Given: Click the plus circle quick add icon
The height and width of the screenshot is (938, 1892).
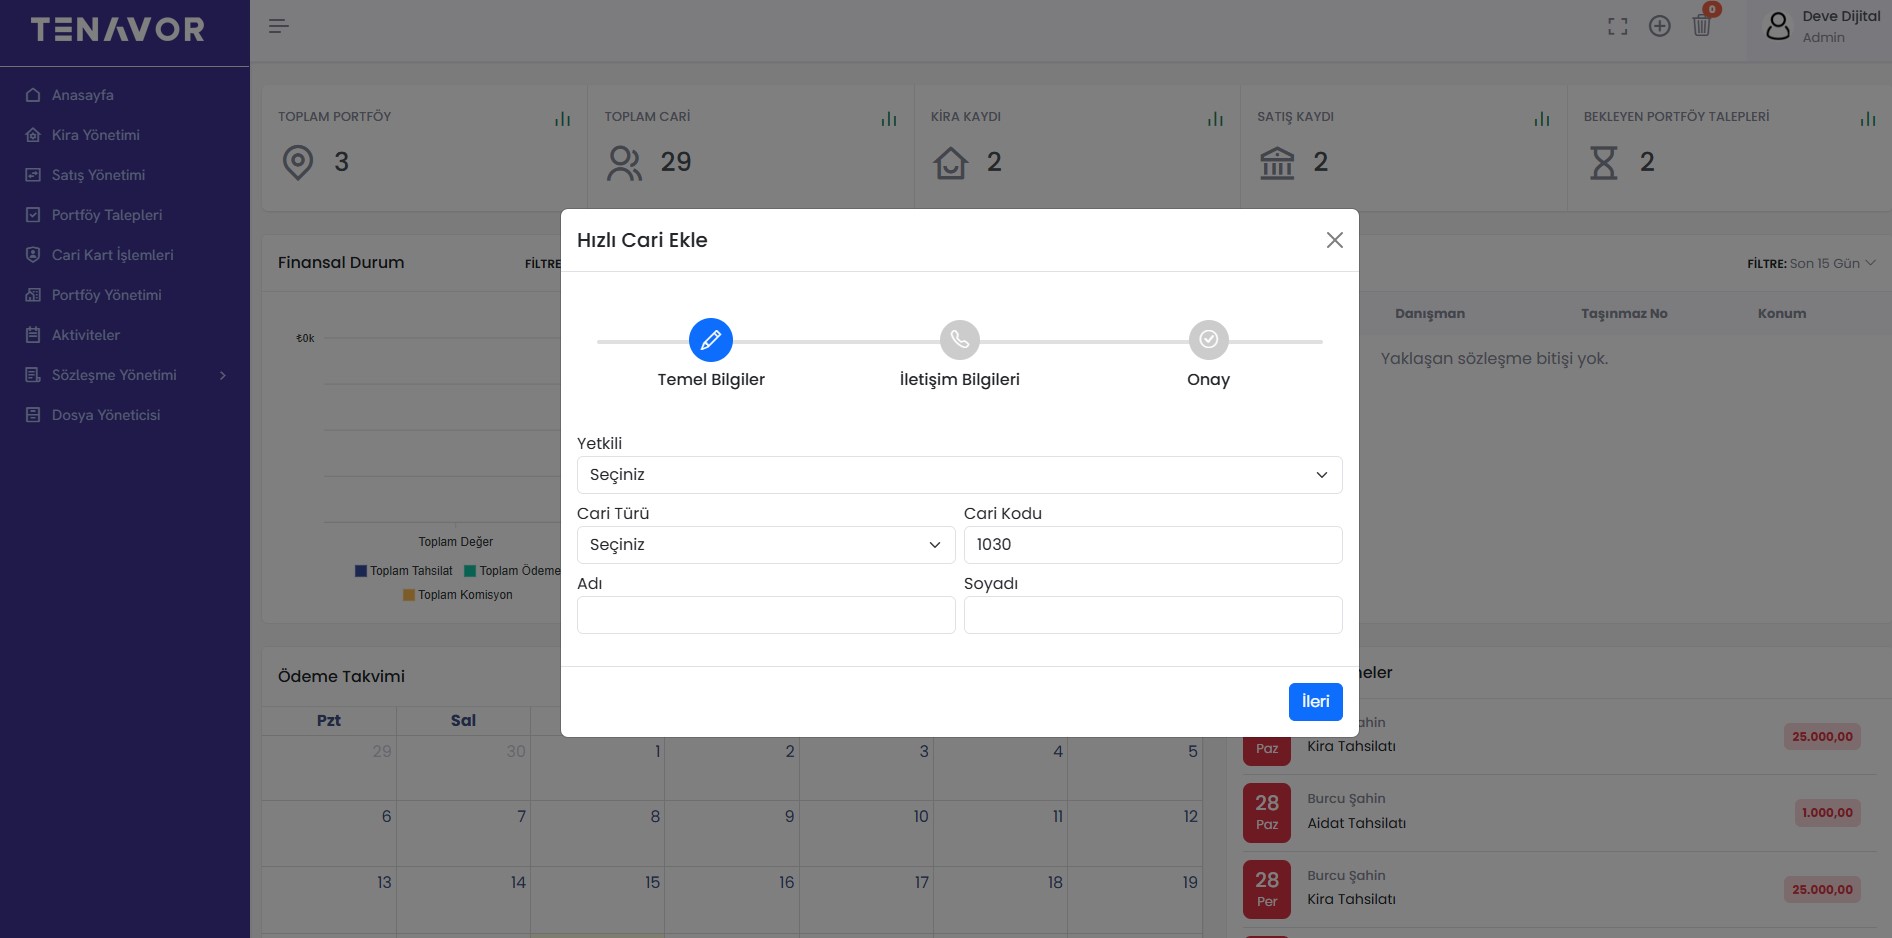Looking at the screenshot, I should coord(1659,27).
